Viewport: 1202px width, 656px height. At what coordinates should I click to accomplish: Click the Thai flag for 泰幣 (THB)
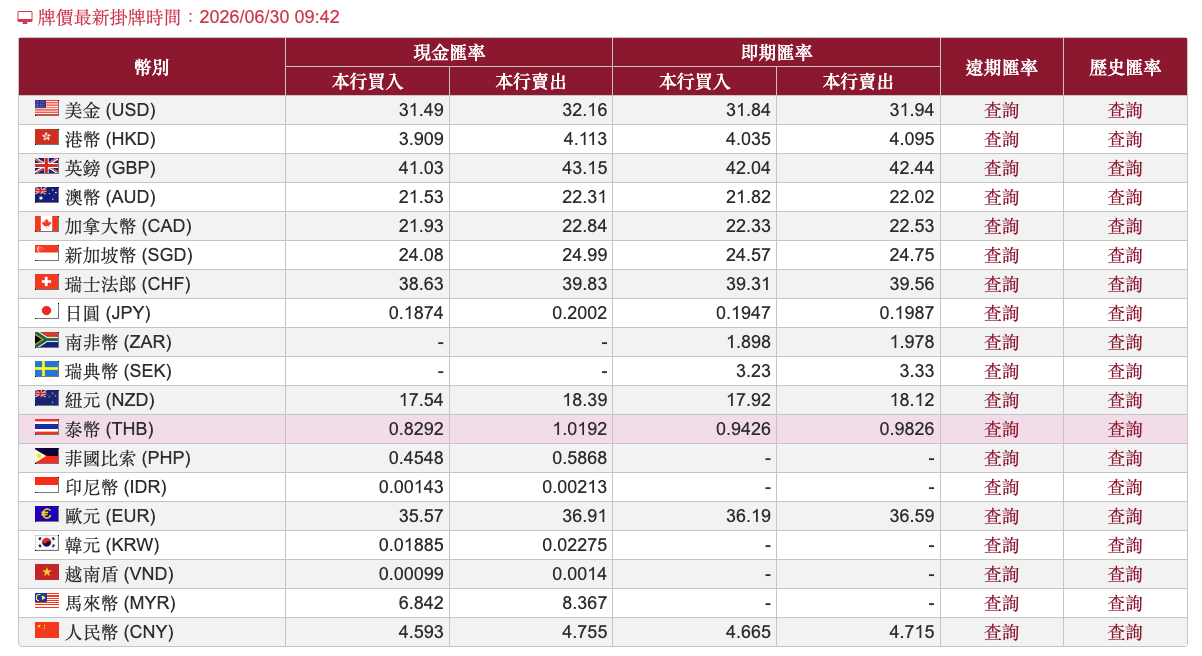tap(47, 427)
